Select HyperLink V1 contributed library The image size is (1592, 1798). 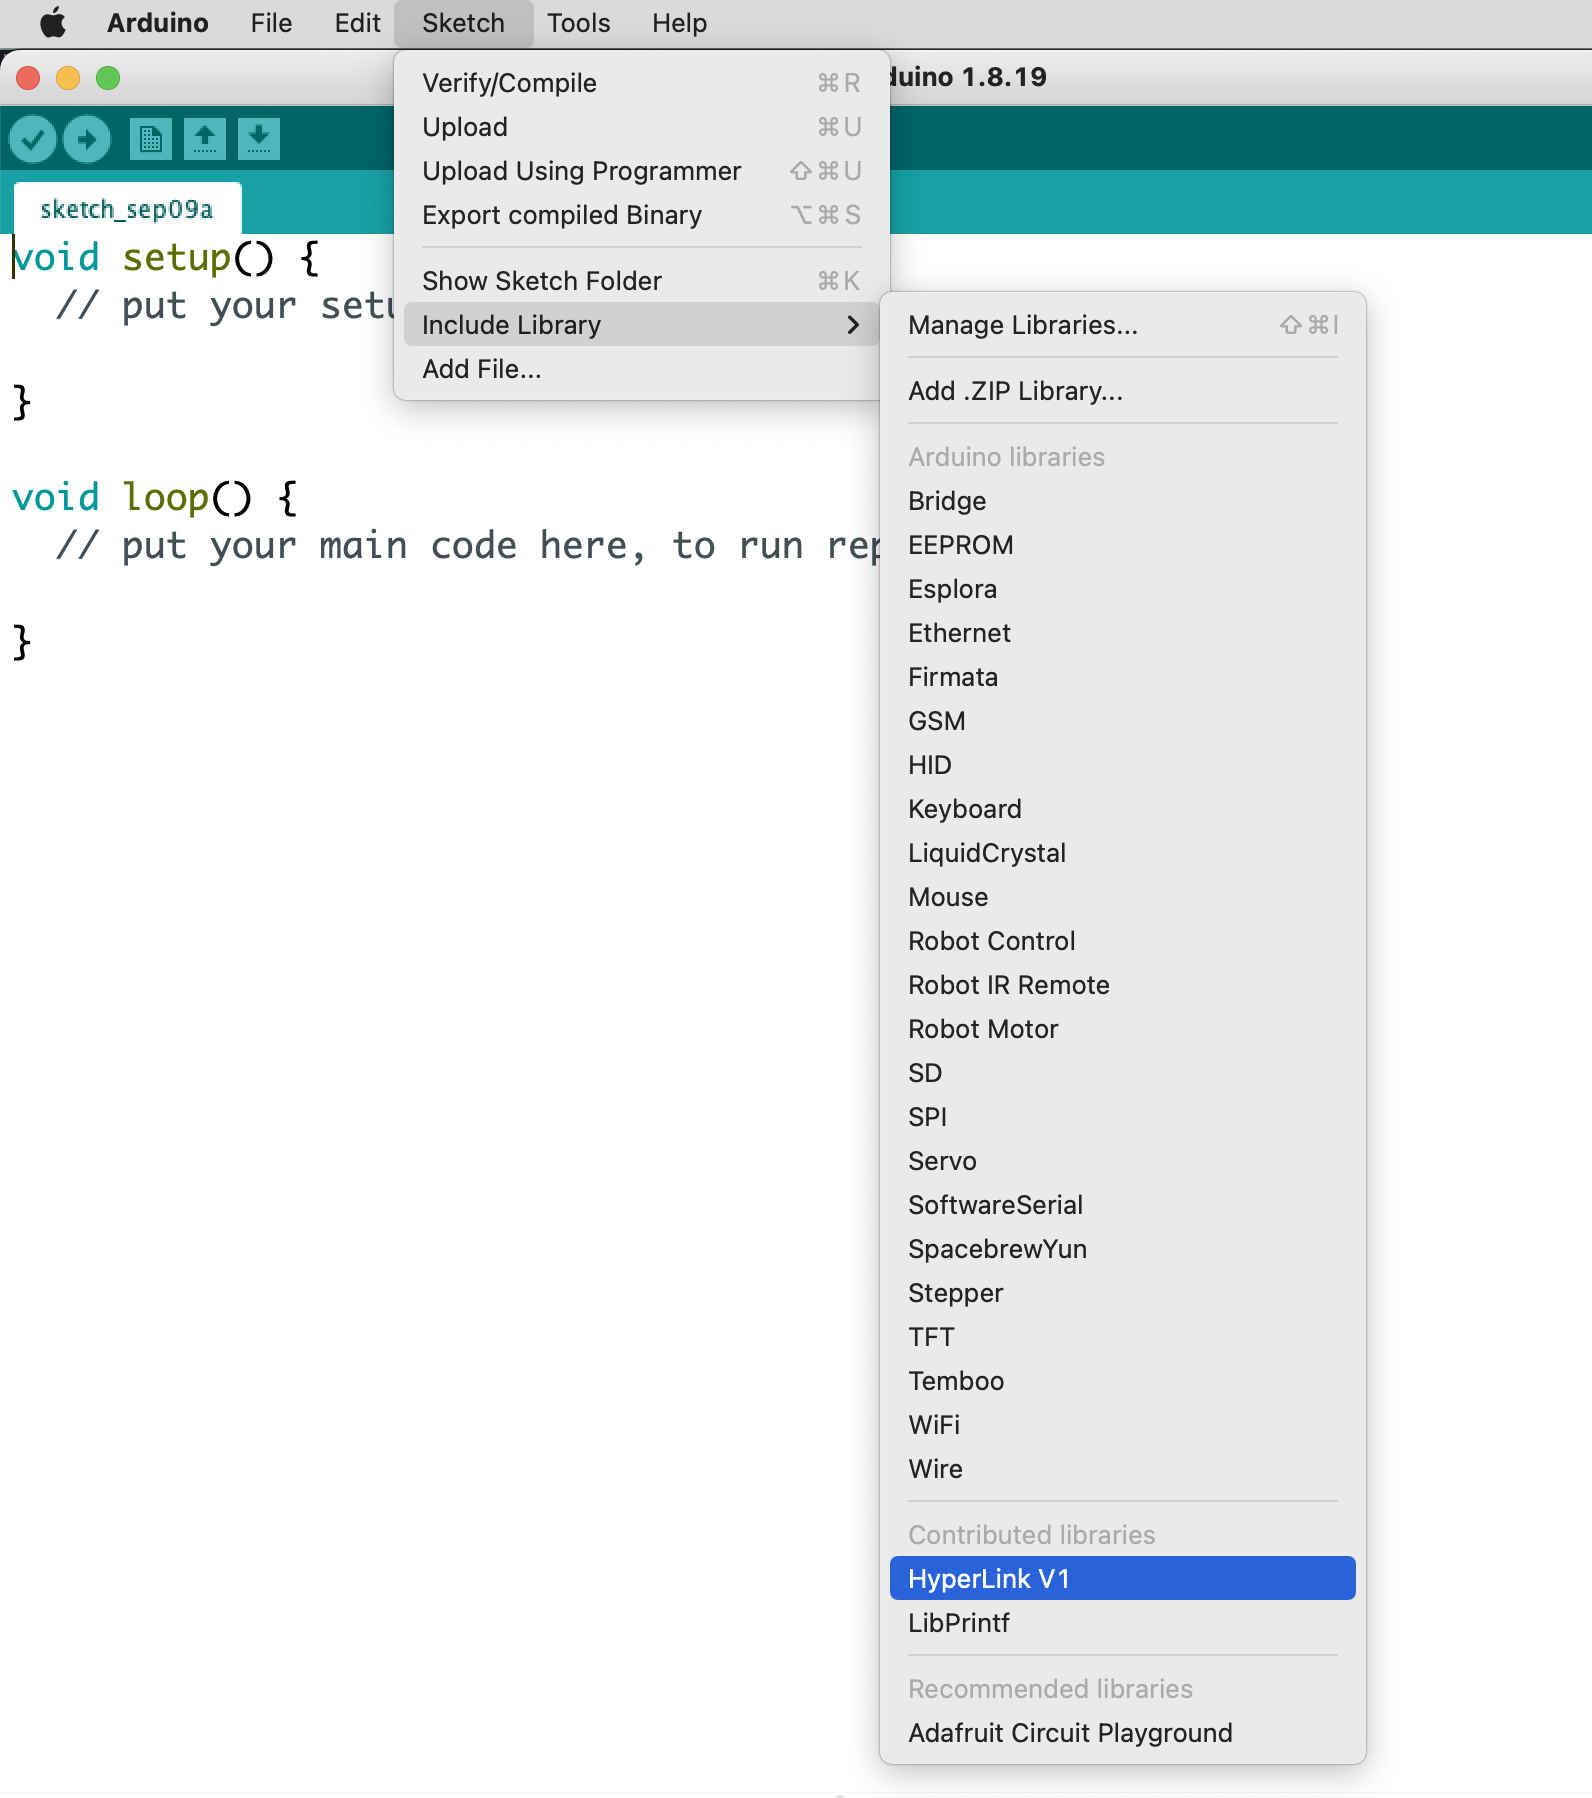pyautogui.click(x=1123, y=1579)
